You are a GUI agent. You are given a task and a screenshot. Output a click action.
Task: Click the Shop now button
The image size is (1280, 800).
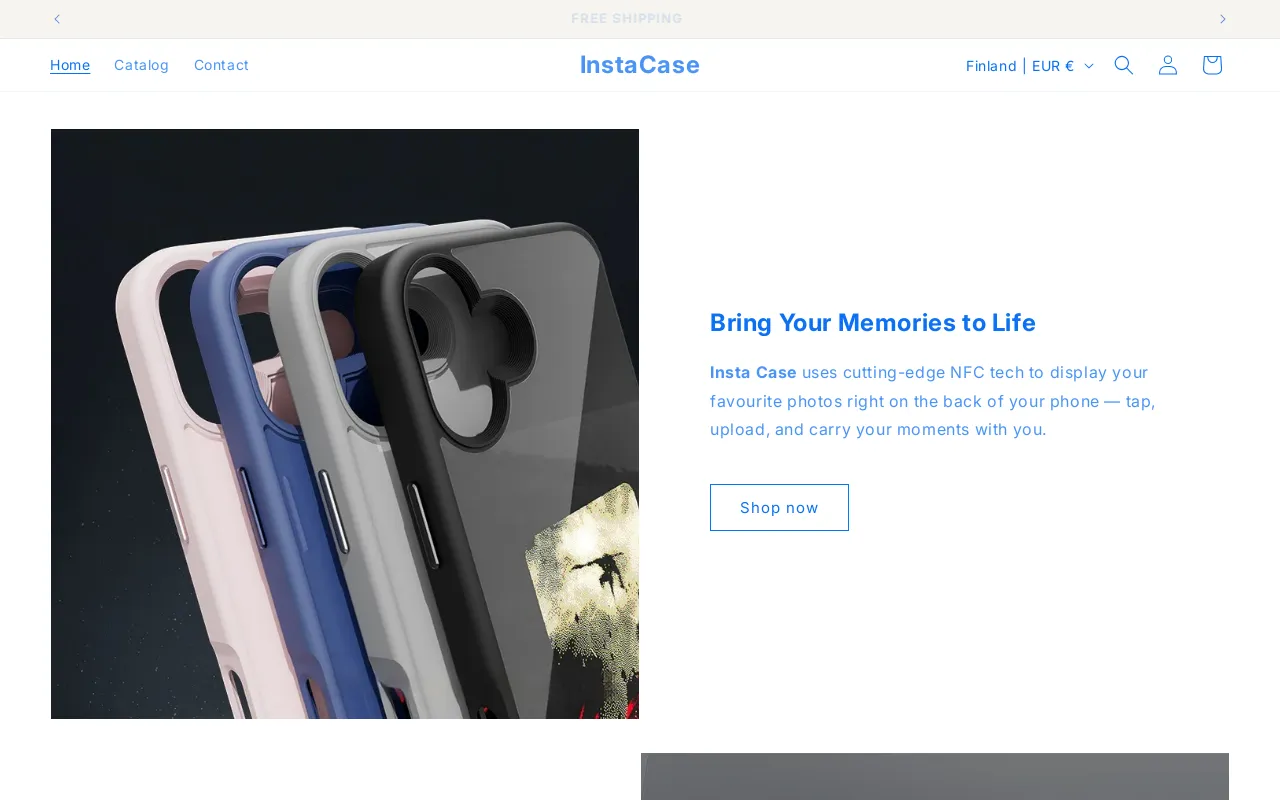(x=779, y=507)
